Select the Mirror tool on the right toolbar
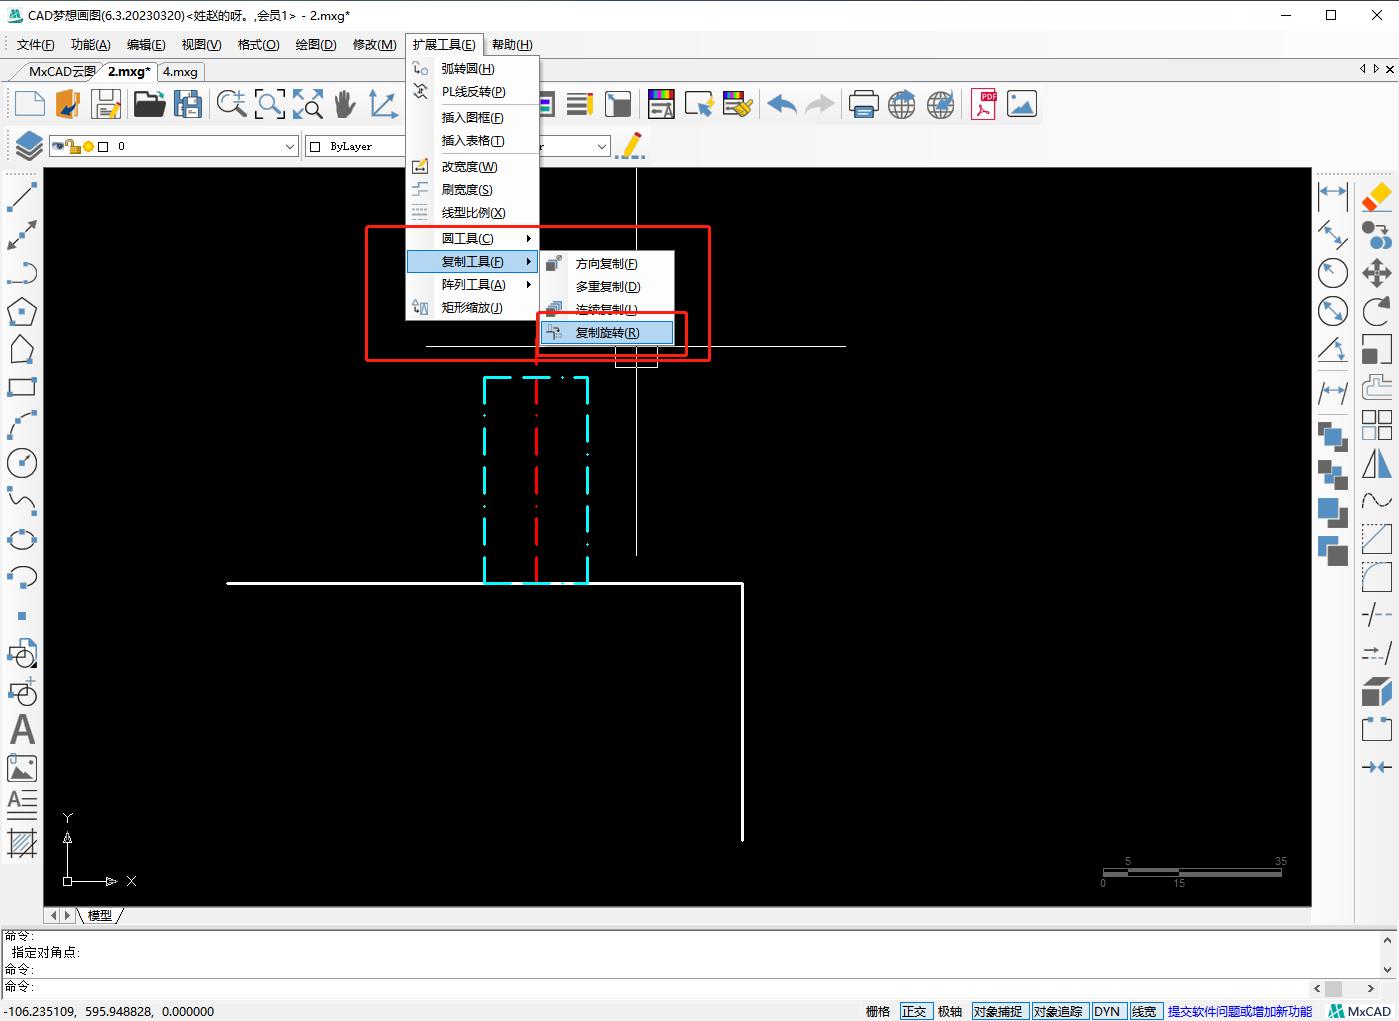 pyautogui.click(x=1377, y=463)
